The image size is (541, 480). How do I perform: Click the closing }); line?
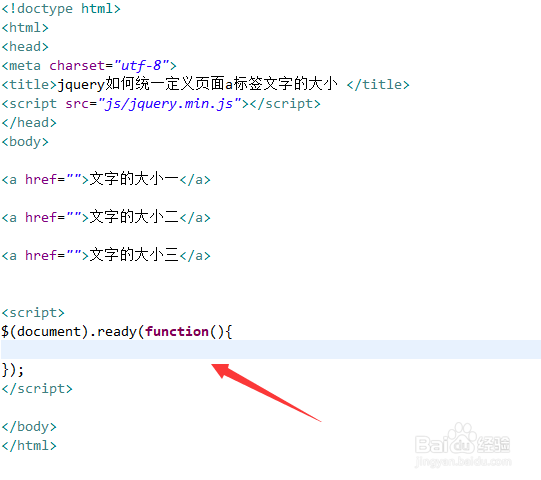pos(13,370)
